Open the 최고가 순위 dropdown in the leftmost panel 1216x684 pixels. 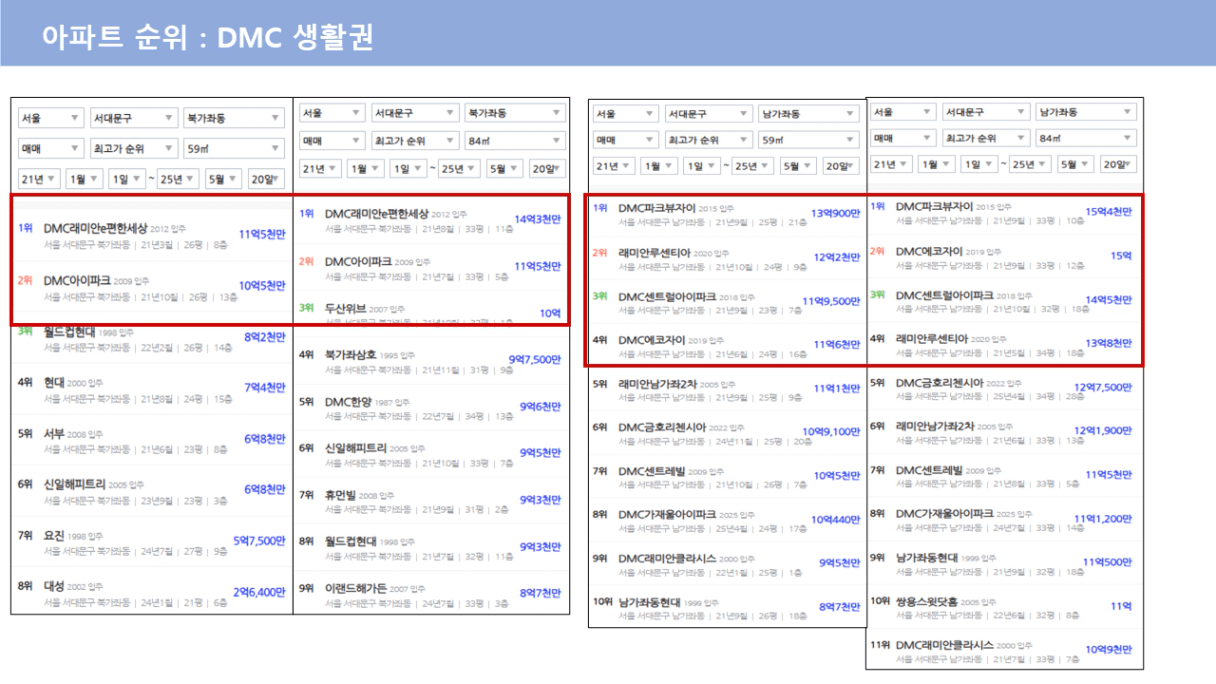(x=132, y=148)
